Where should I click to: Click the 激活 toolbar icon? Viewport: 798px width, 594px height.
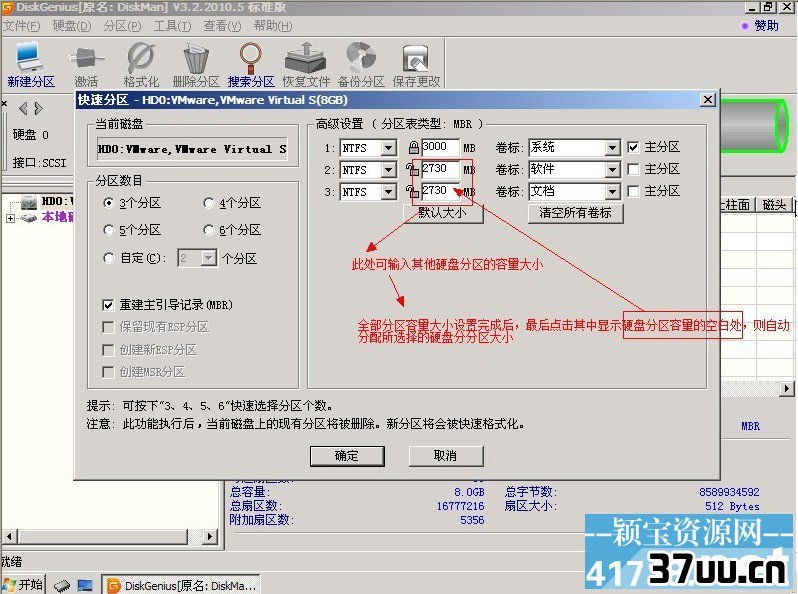point(86,64)
